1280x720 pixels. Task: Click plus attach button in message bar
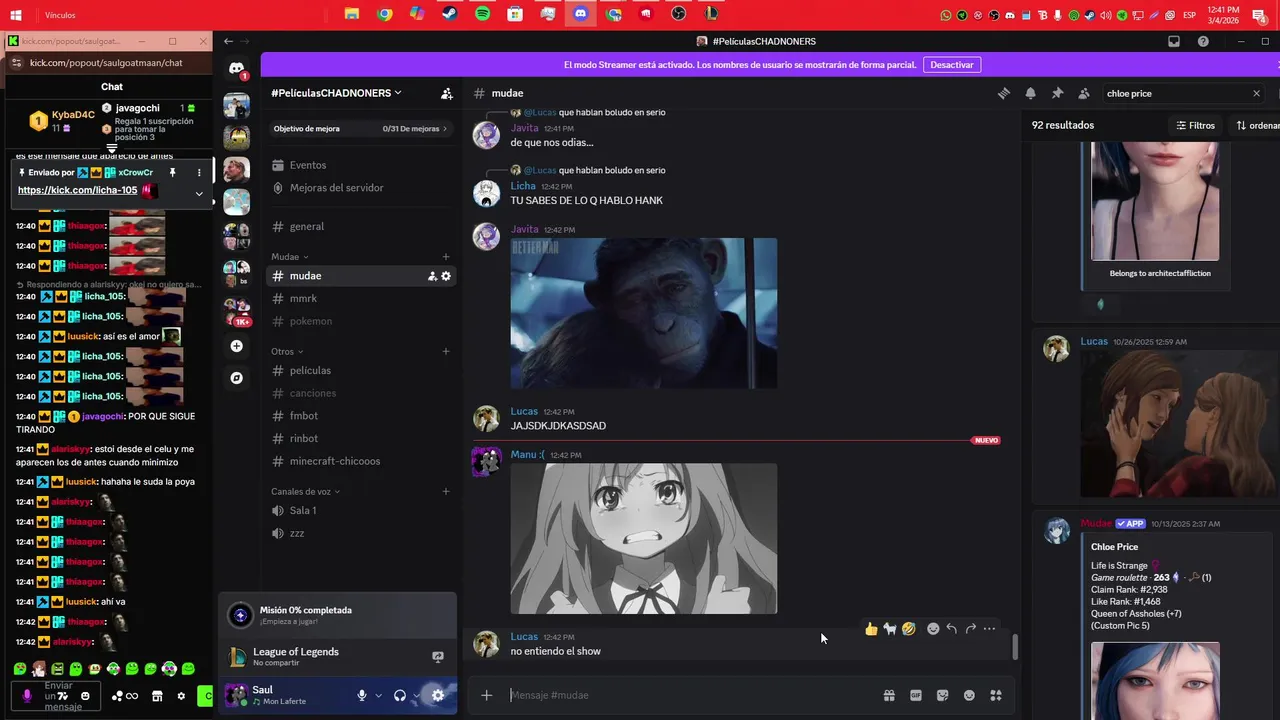tap(487, 695)
